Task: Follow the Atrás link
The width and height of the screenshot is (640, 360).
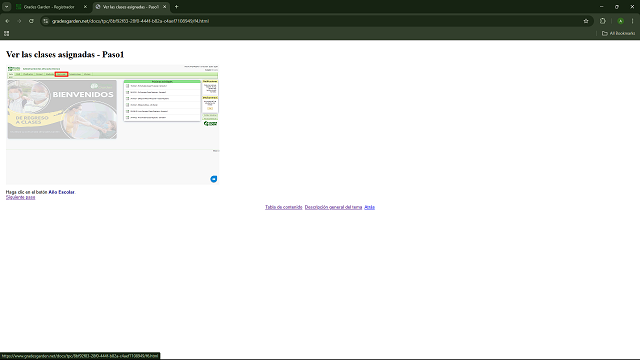Action: tap(369, 207)
